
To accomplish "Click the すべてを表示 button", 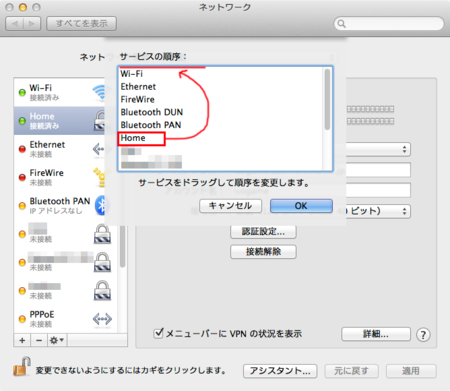I will click(x=81, y=24).
